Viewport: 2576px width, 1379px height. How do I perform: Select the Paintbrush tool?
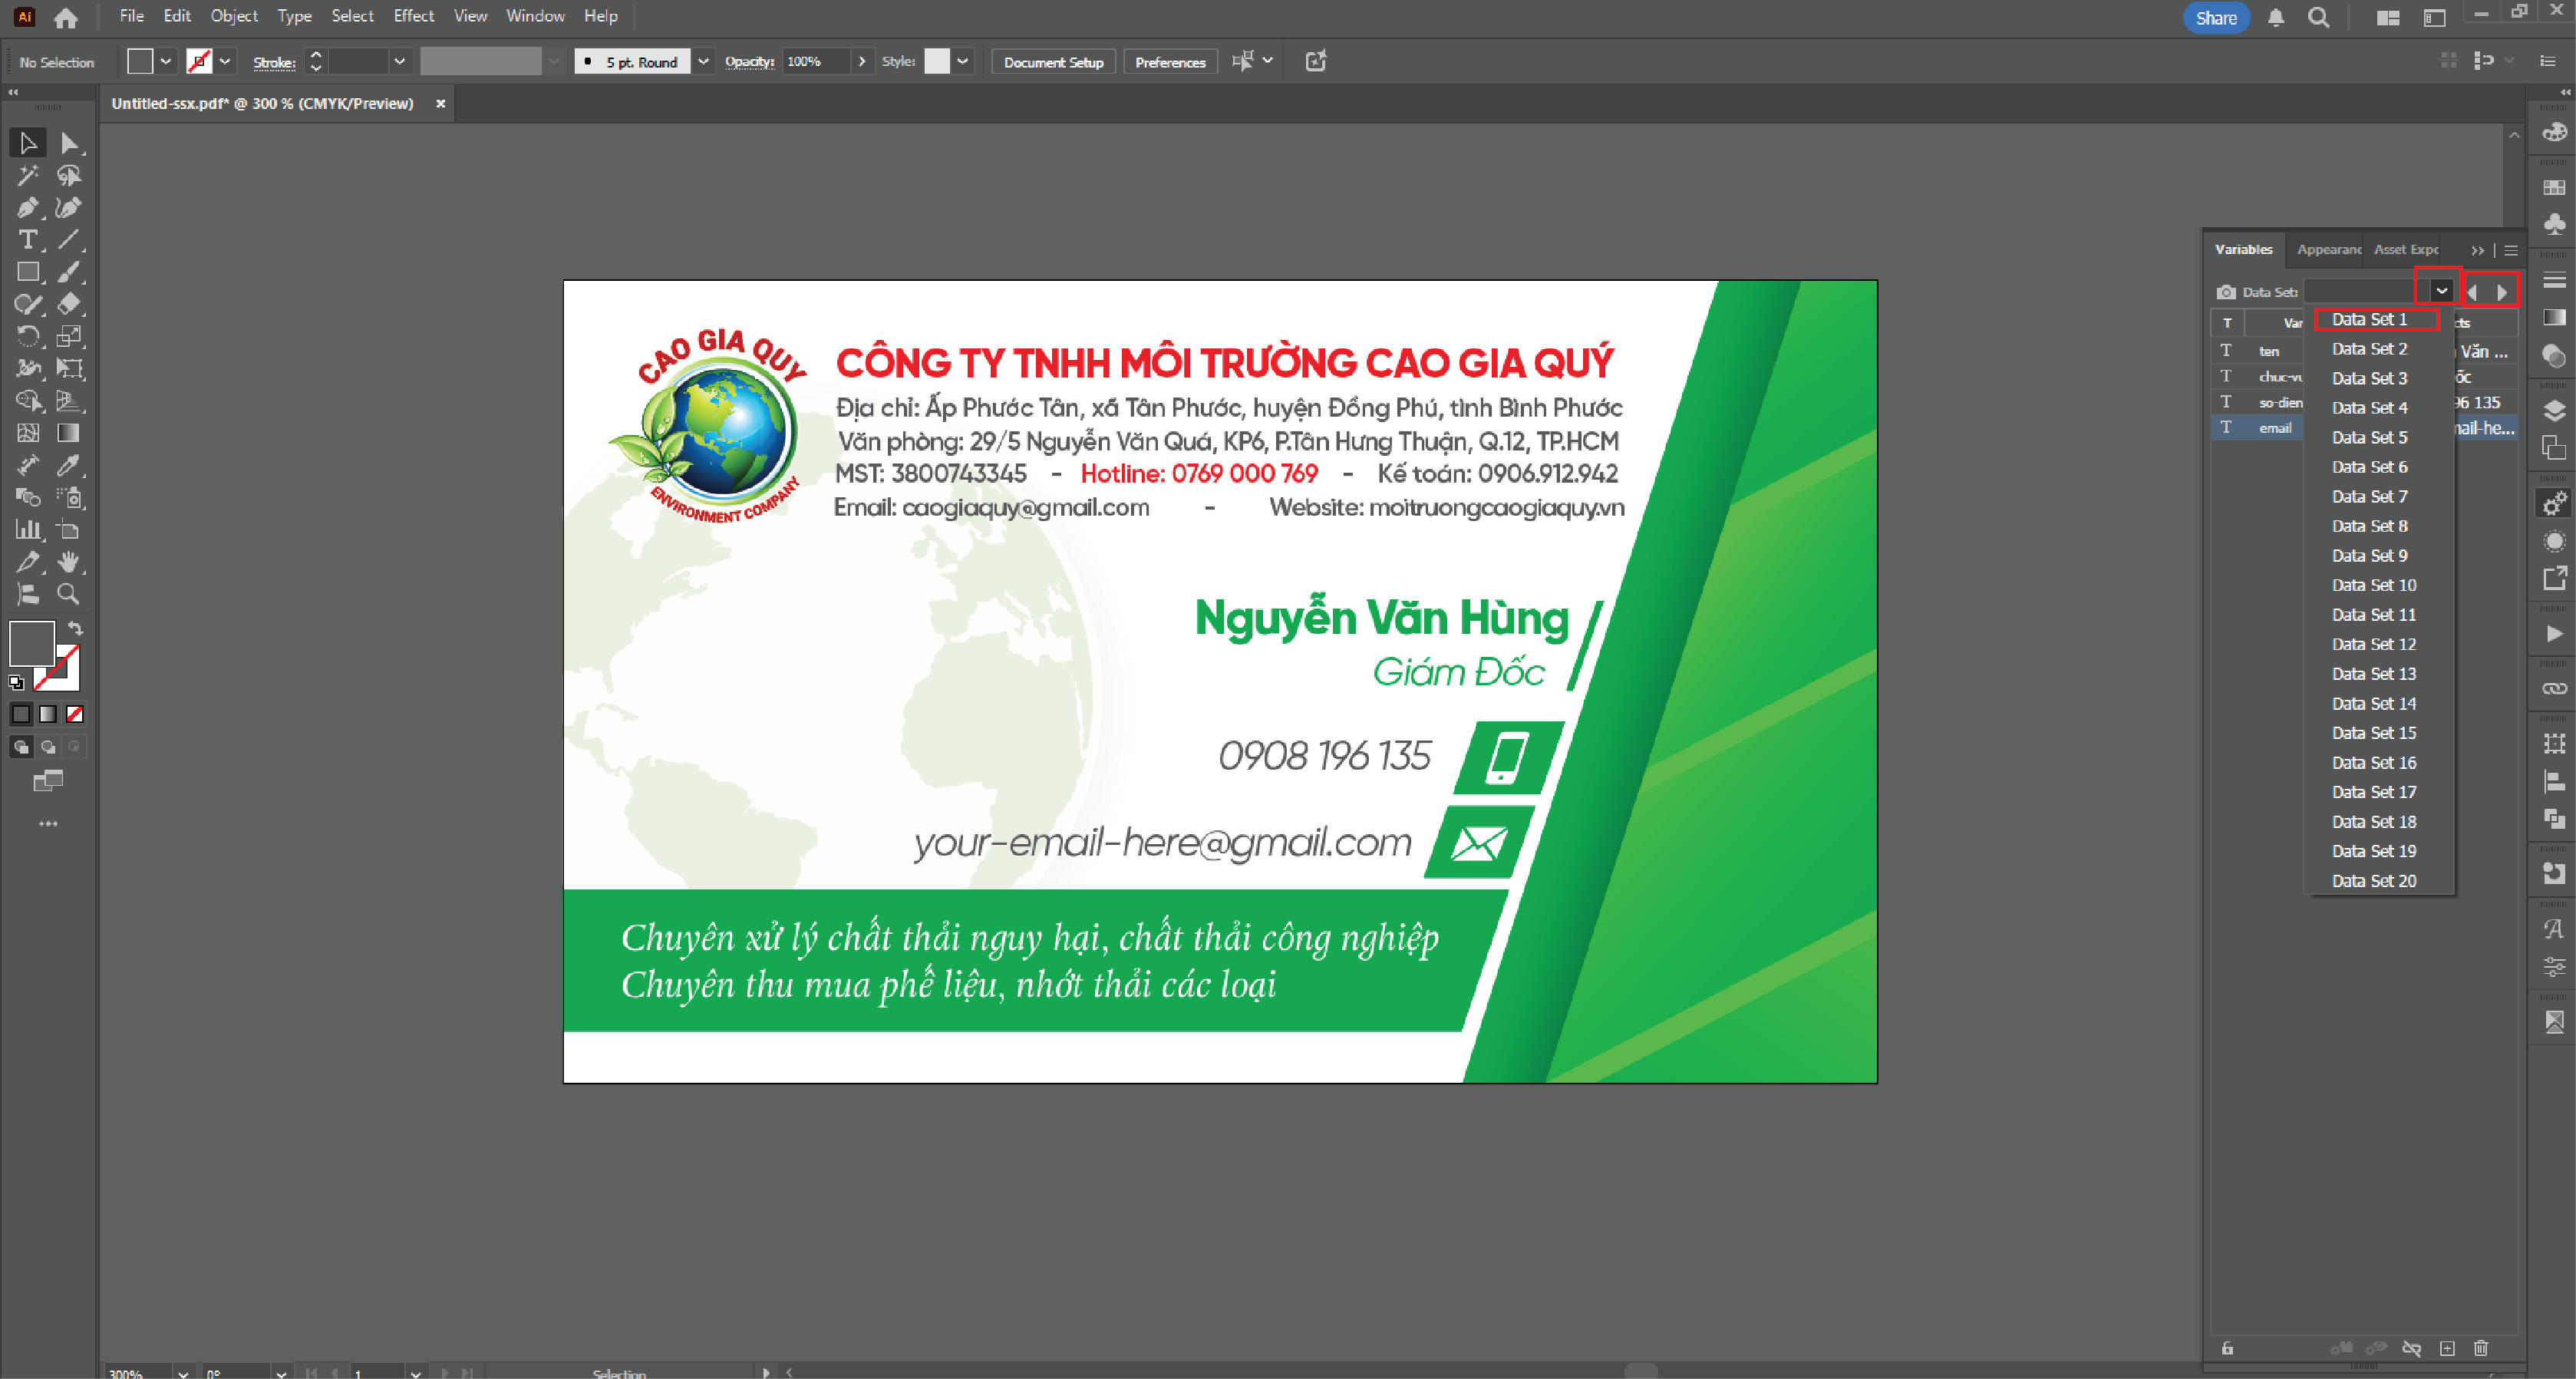click(x=68, y=271)
